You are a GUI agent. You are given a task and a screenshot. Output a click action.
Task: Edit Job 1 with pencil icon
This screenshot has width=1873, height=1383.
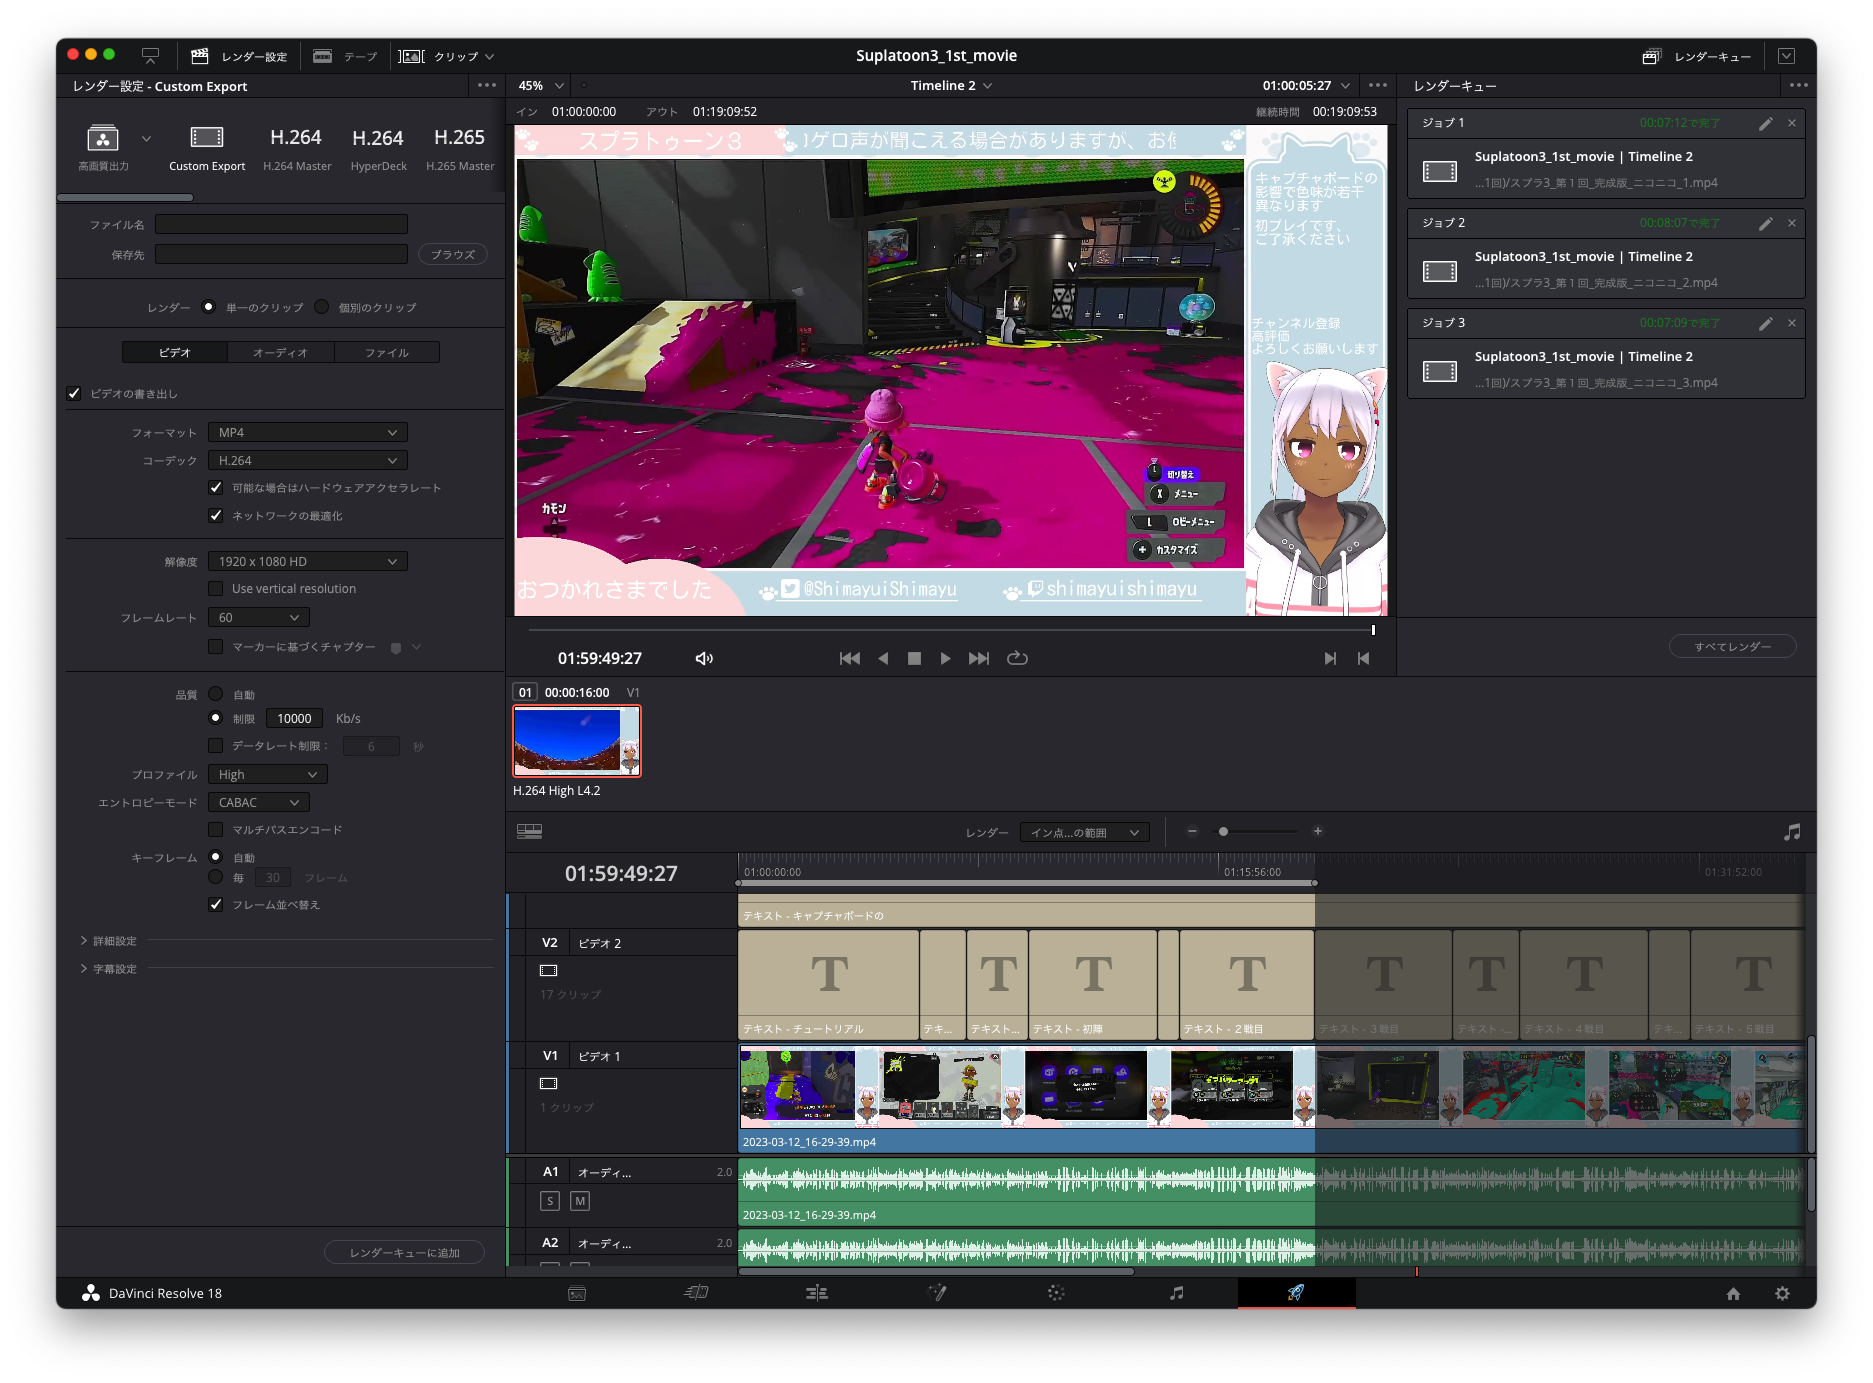coord(1766,123)
